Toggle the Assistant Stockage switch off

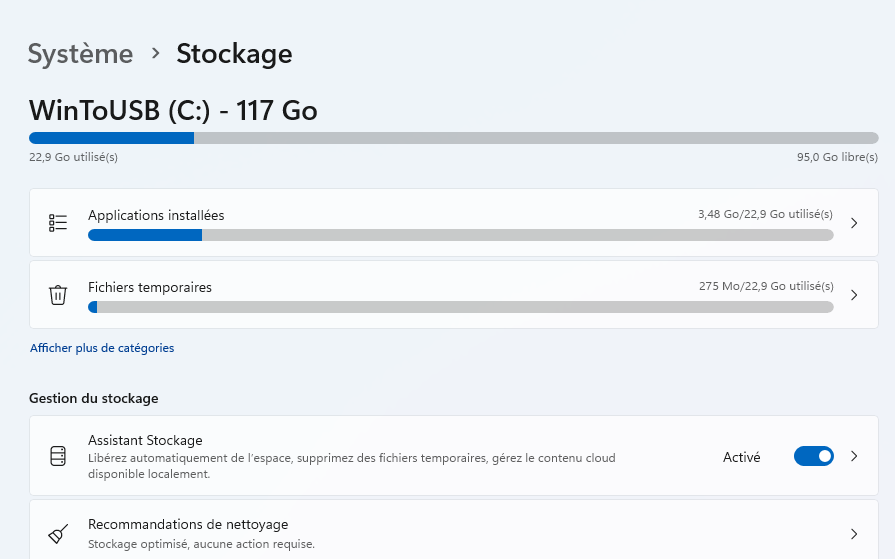point(813,456)
